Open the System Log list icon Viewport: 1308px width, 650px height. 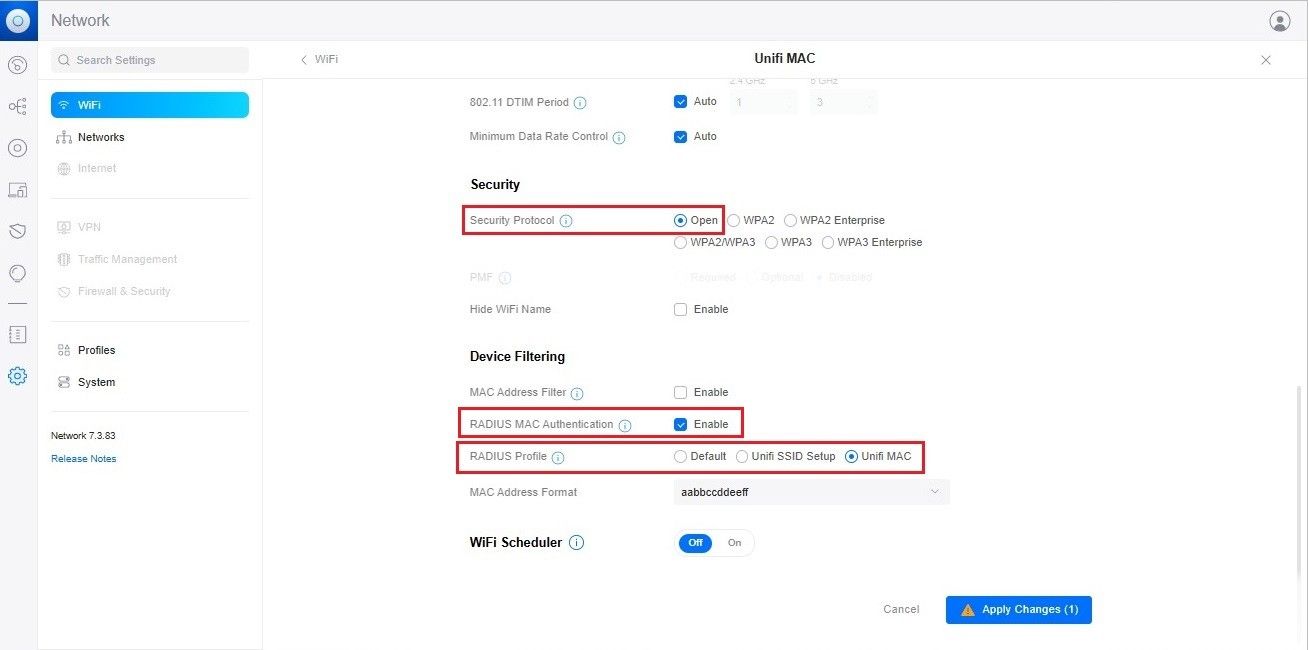click(17, 334)
